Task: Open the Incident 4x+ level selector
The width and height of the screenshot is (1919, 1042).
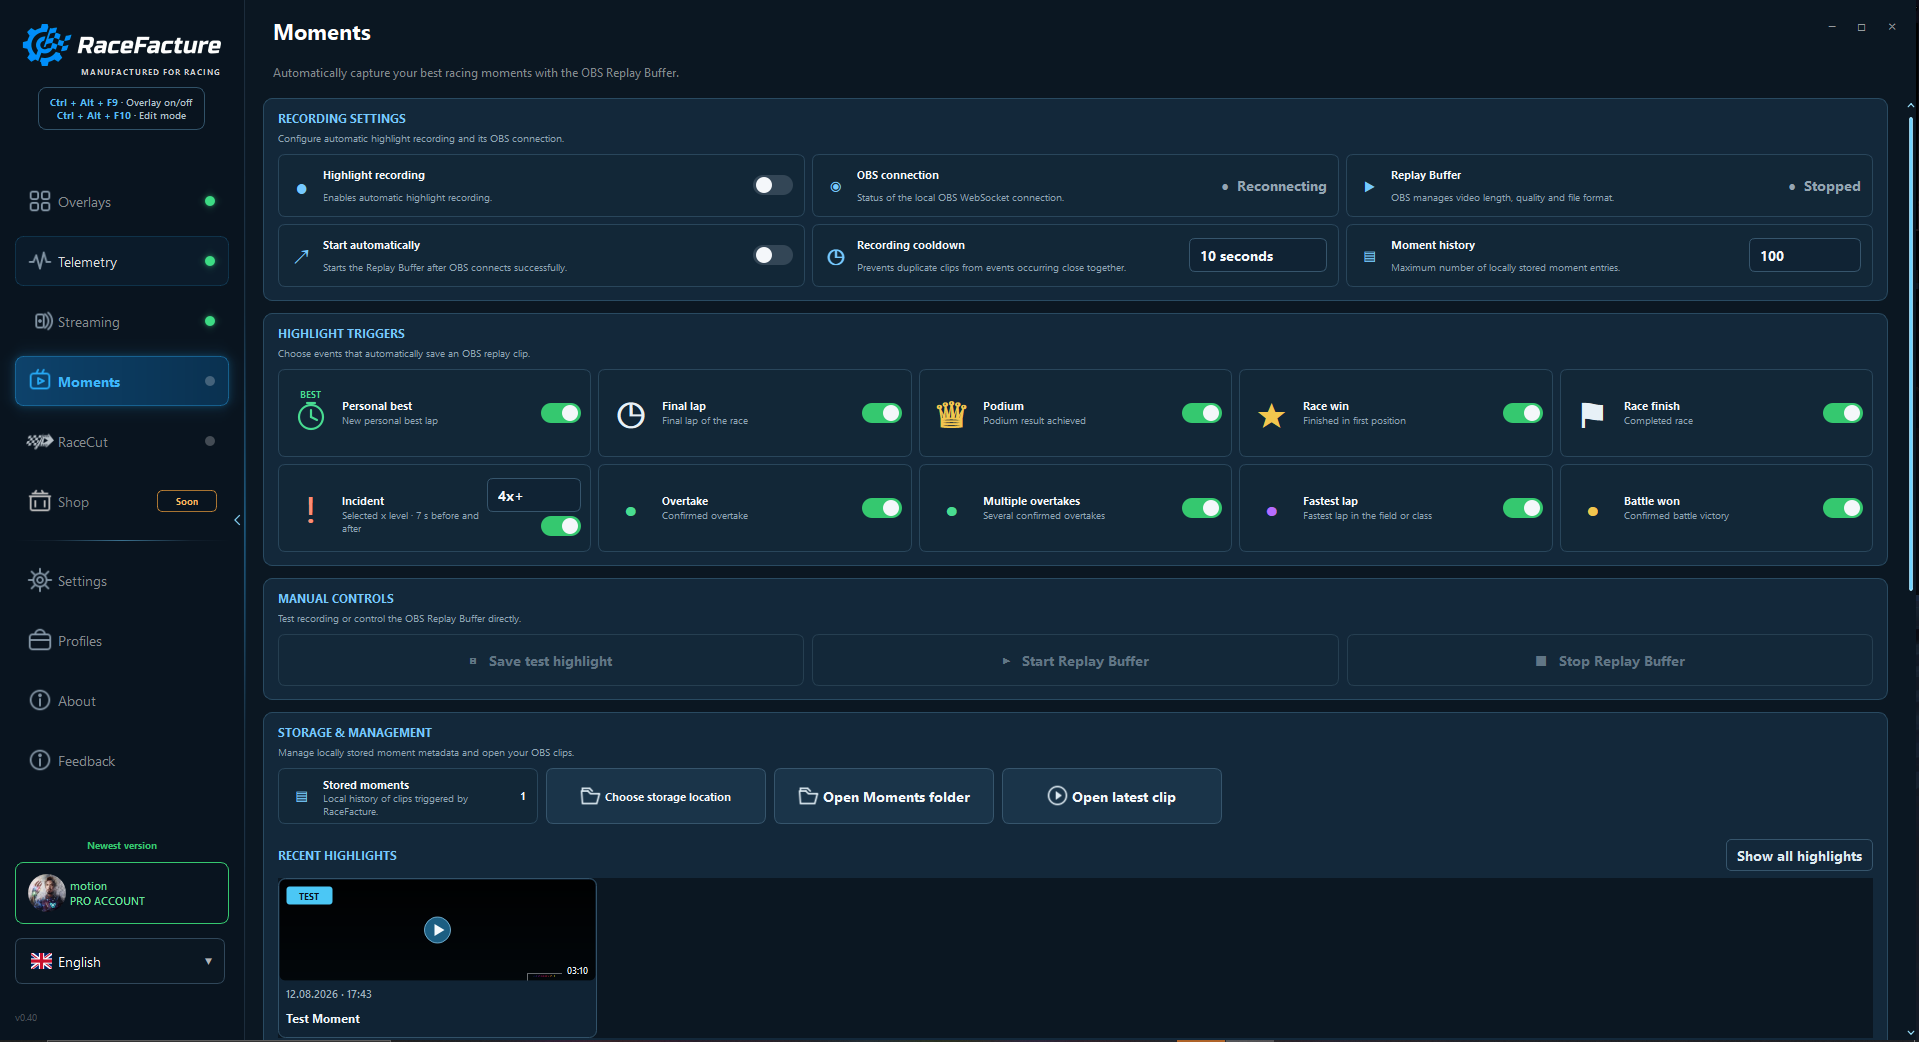Action: (x=534, y=496)
